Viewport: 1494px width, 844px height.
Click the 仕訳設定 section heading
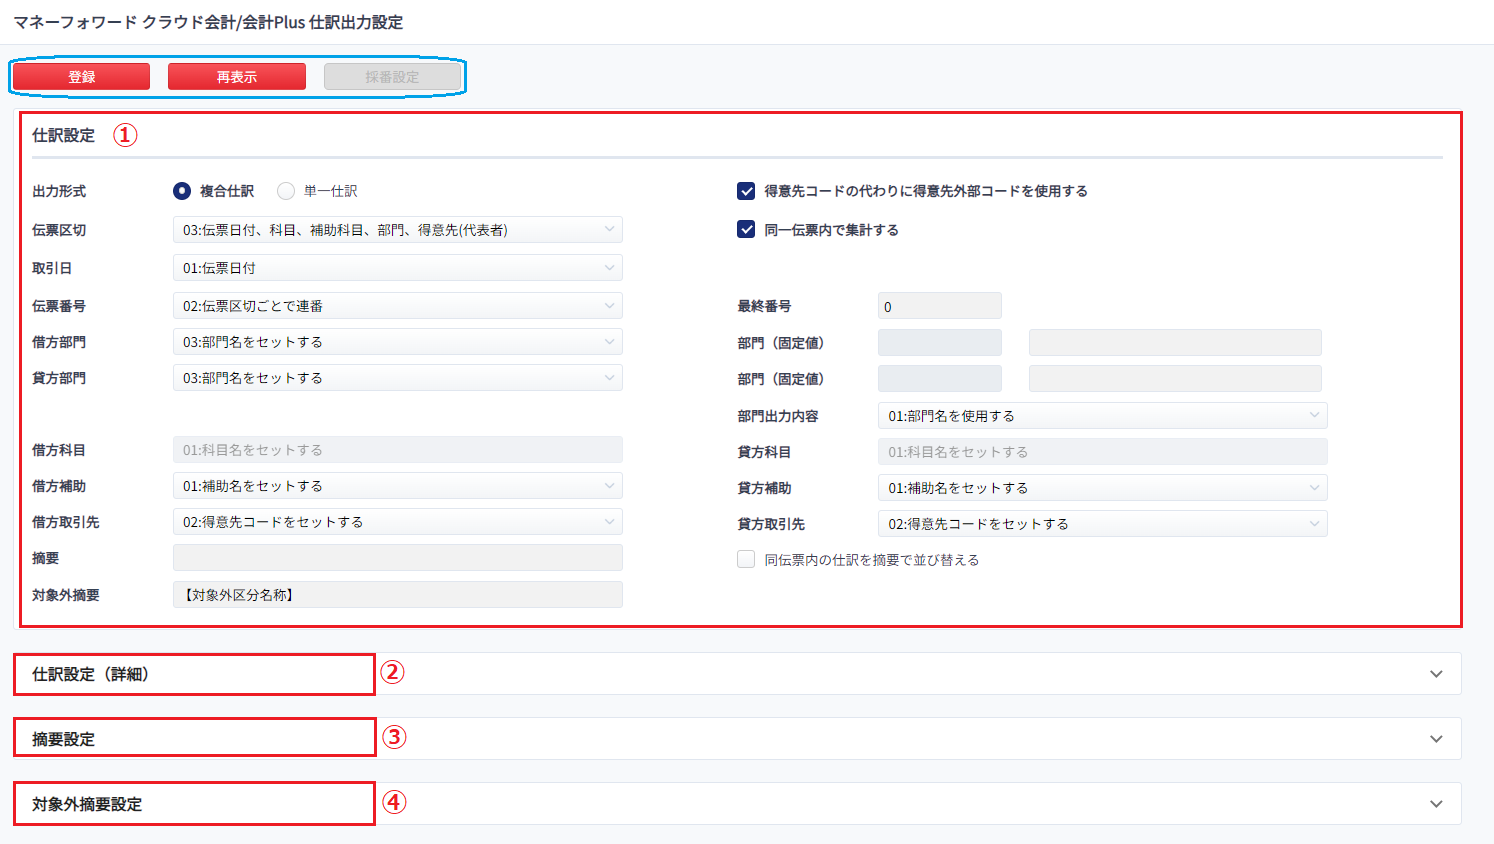pyautogui.click(x=63, y=135)
